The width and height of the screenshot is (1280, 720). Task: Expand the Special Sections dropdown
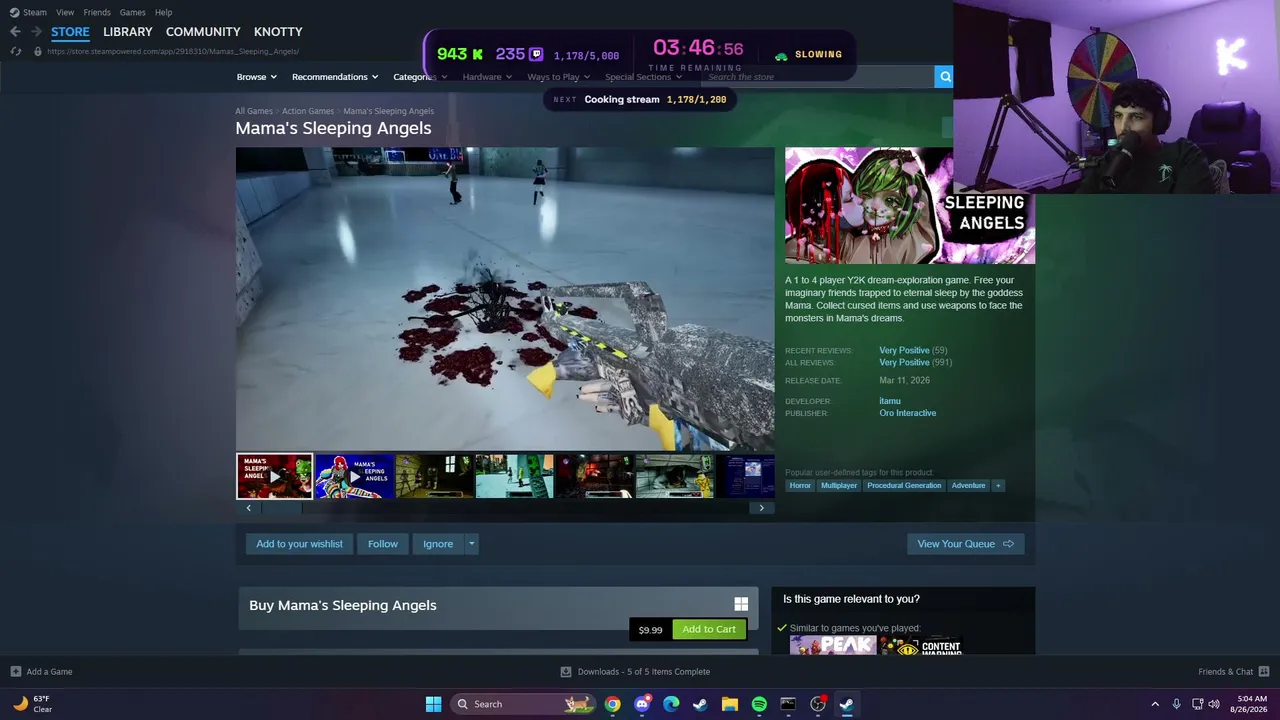644,77
